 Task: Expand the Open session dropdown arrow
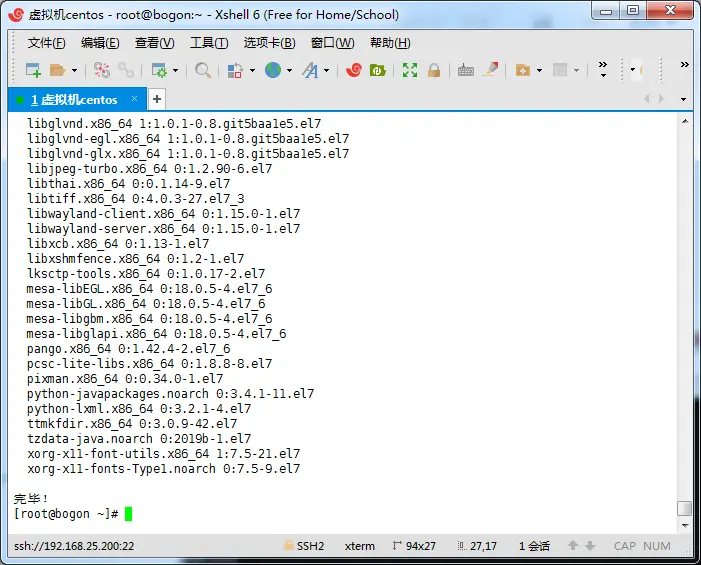coord(74,70)
